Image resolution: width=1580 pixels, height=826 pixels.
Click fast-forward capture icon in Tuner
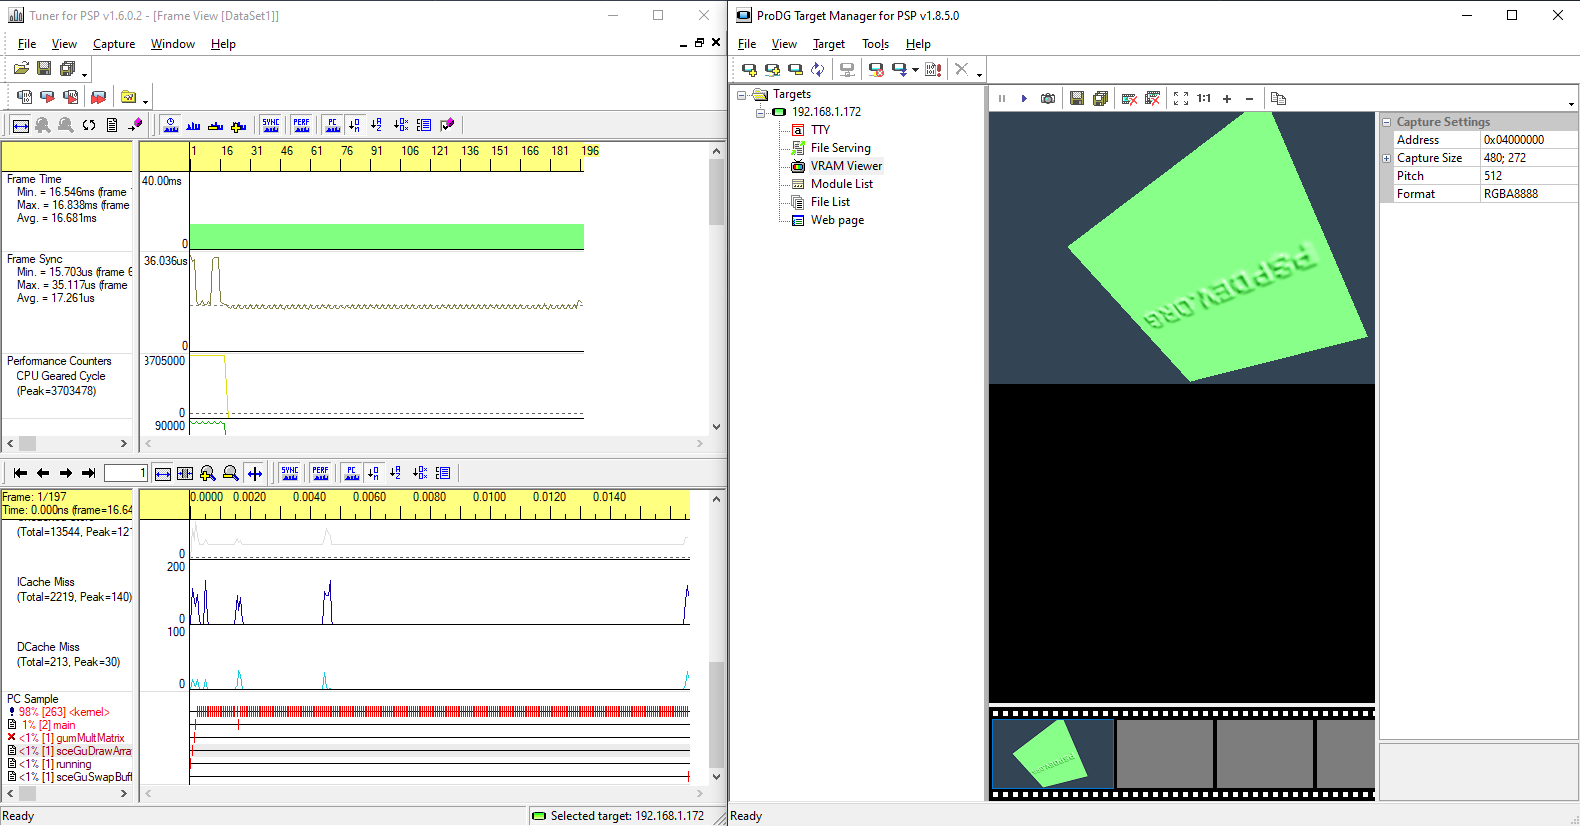(98, 97)
